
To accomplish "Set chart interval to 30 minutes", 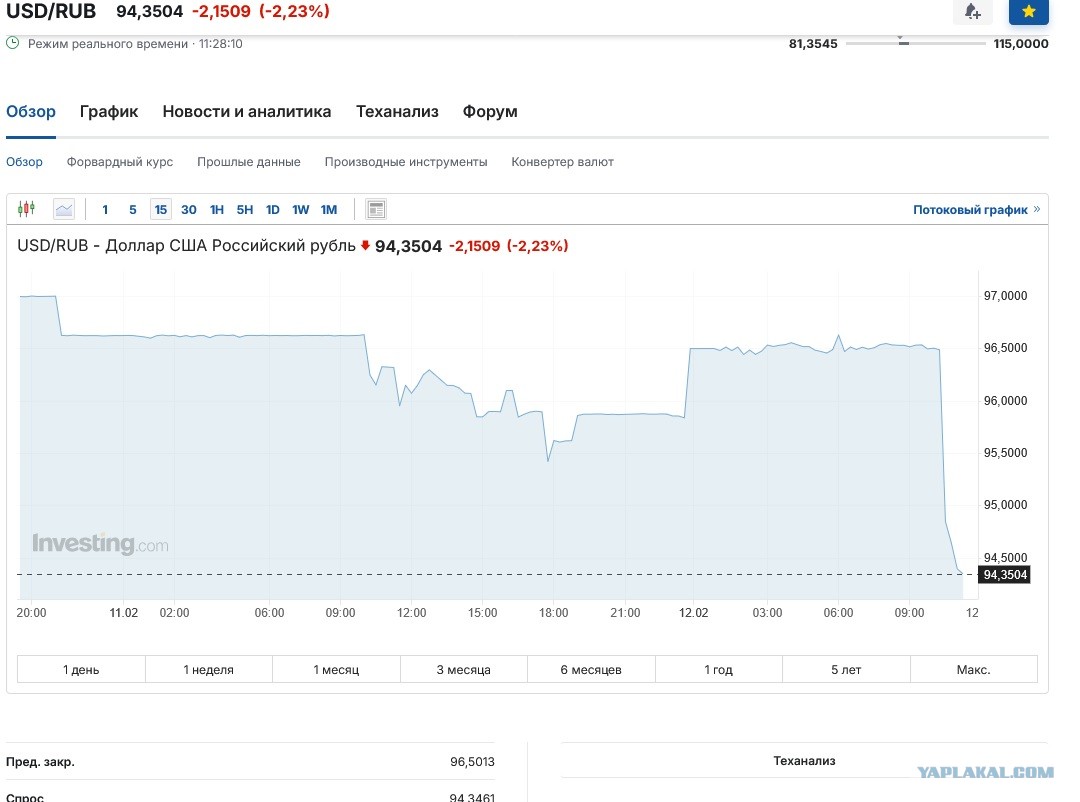I will (x=189, y=209).
